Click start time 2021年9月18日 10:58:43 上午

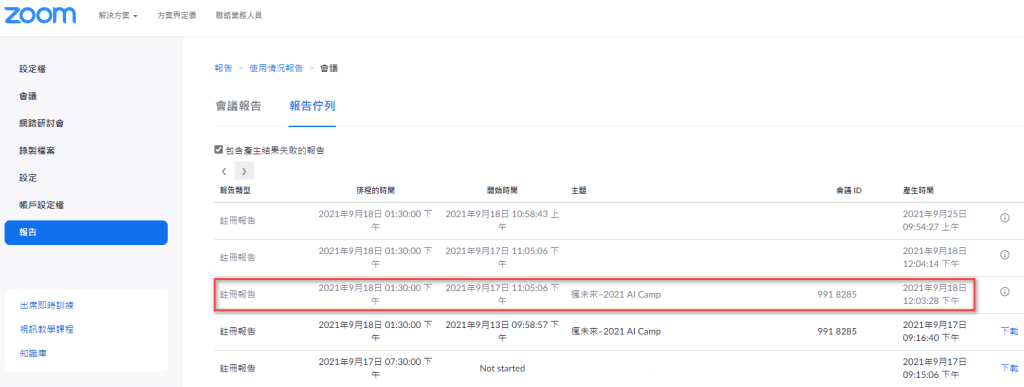coord(502,220)
